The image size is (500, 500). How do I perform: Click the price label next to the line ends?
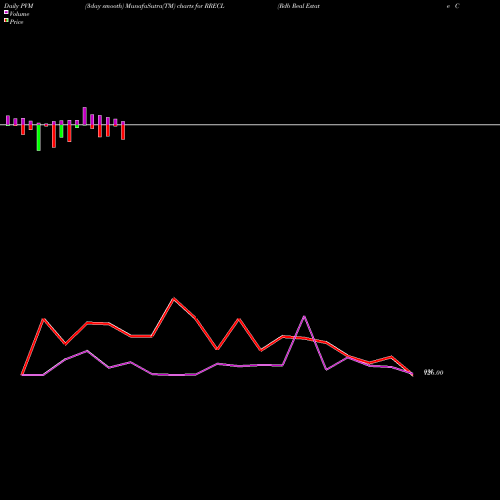[x=433, y=372]
